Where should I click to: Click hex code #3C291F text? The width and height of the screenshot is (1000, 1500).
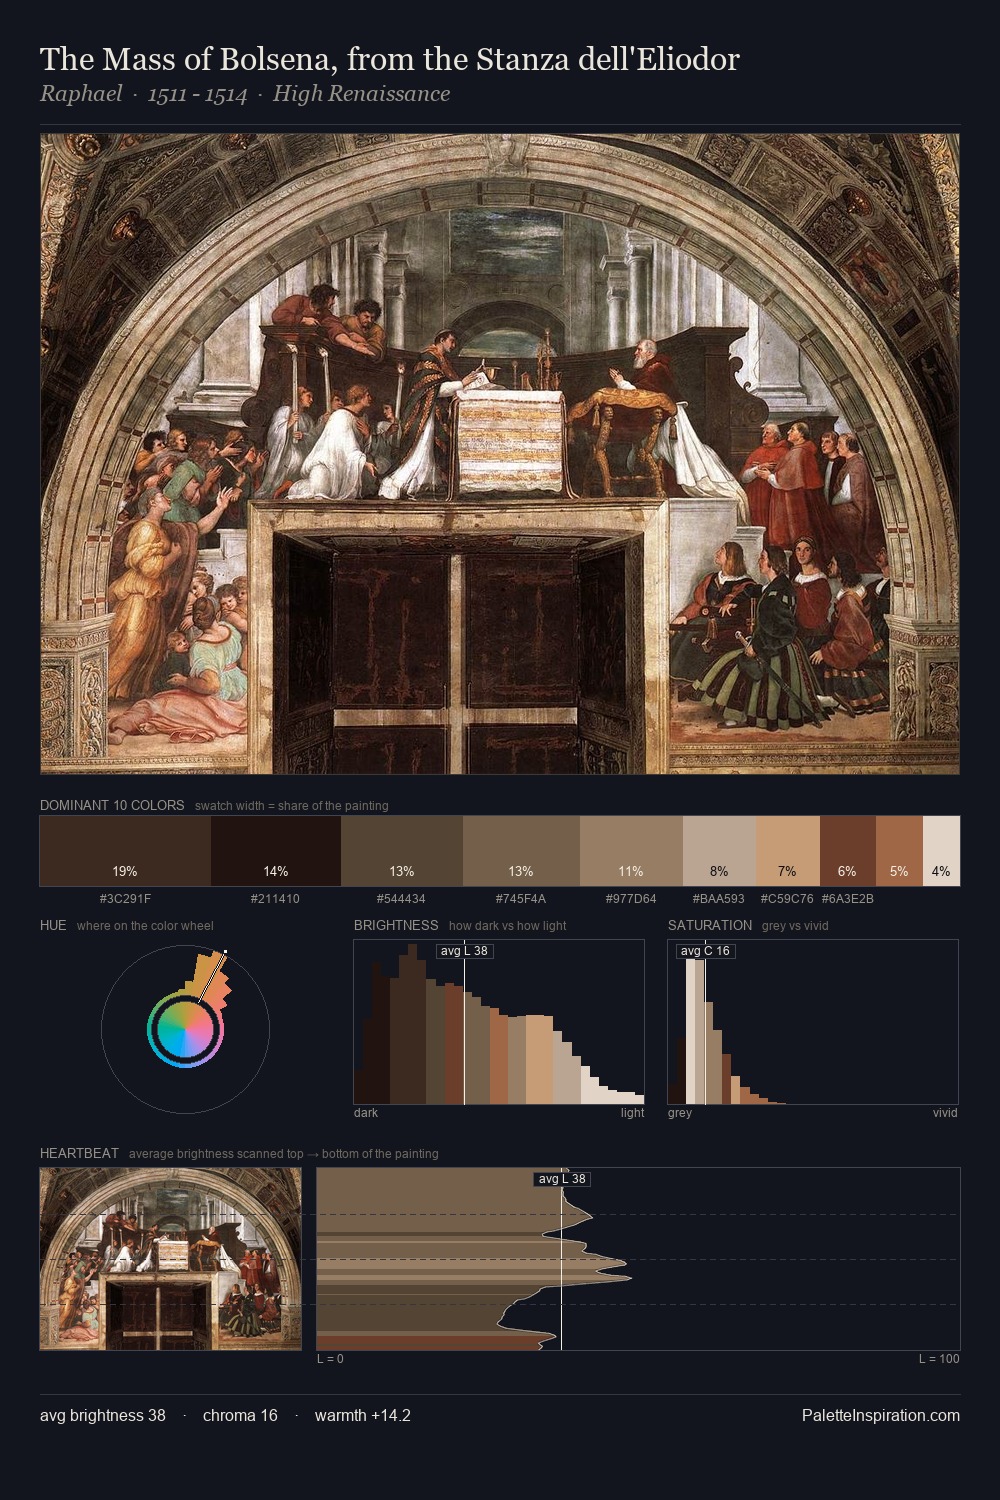coord(125,899)
